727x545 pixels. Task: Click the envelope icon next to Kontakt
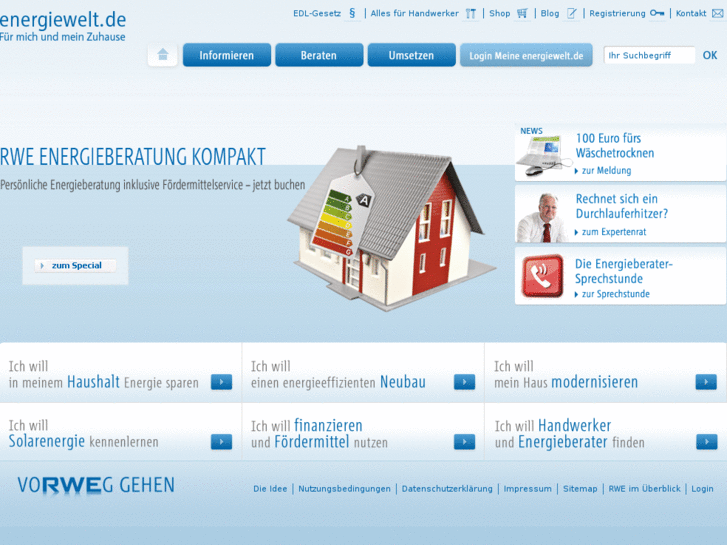pos(717,13)
